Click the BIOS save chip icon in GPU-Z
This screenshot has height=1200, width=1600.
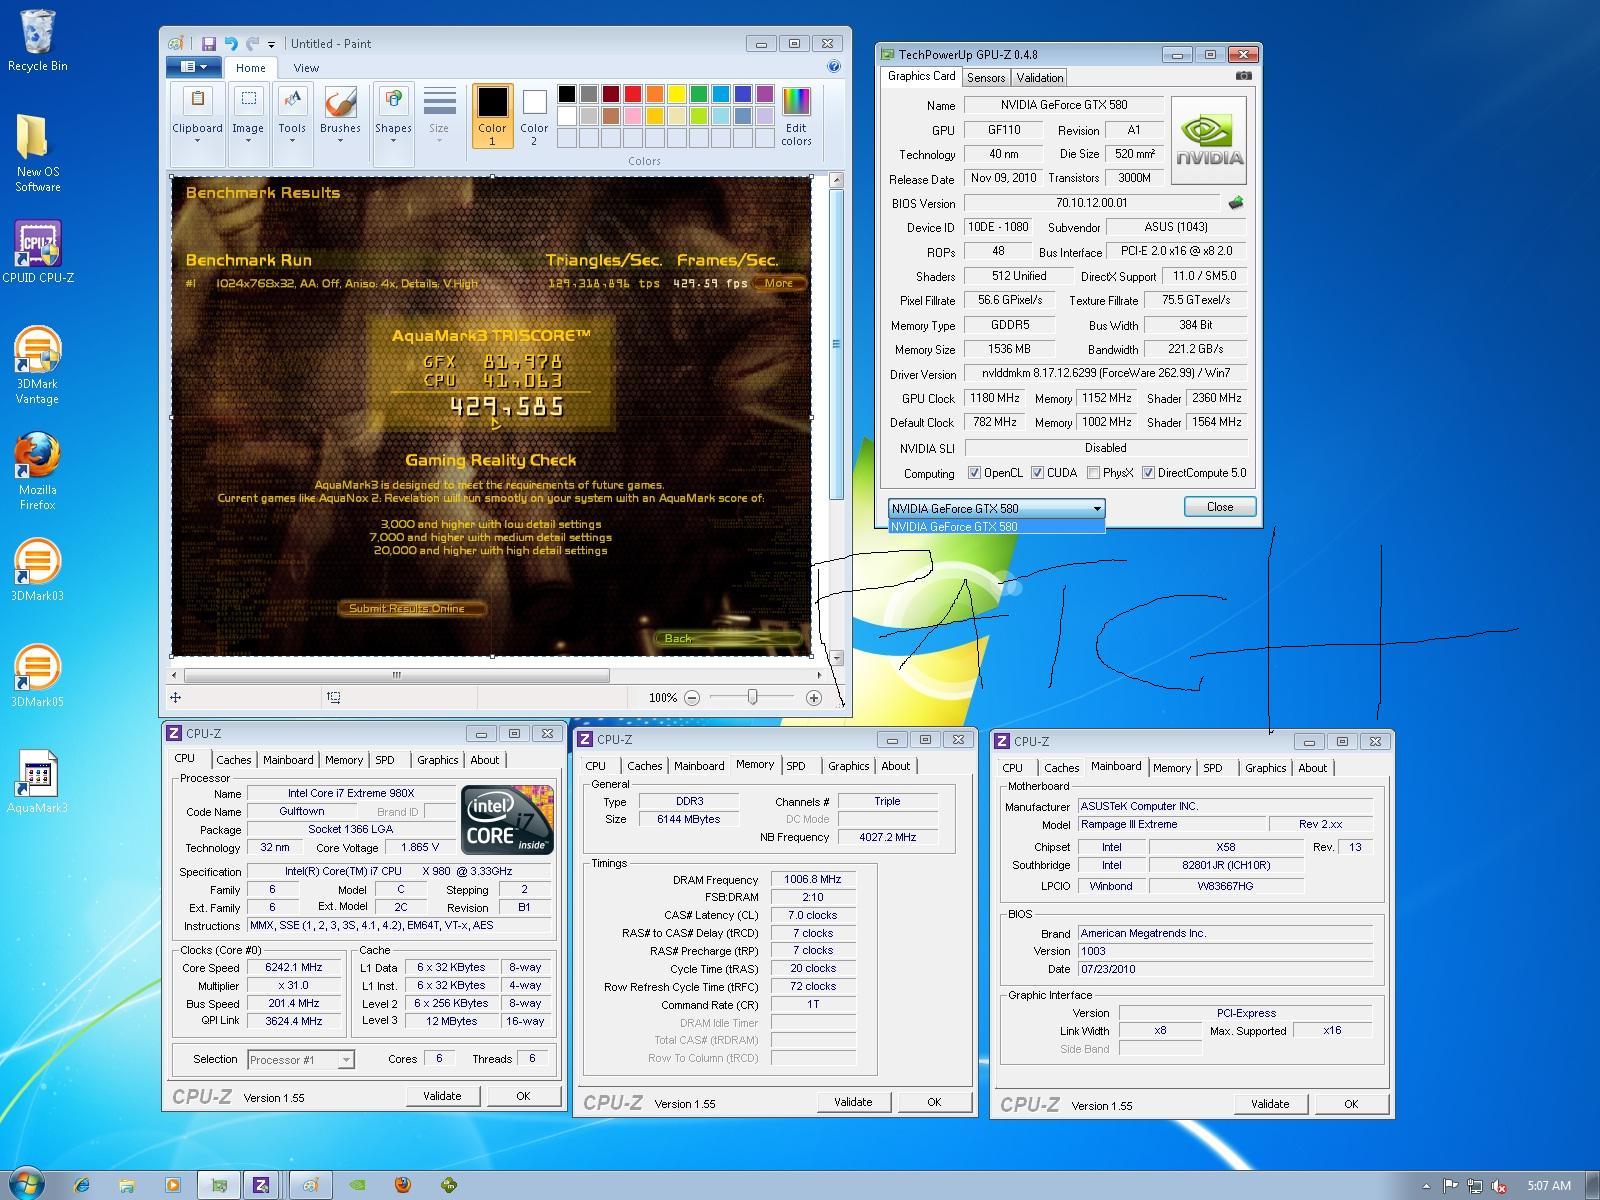coord(1236,203)
